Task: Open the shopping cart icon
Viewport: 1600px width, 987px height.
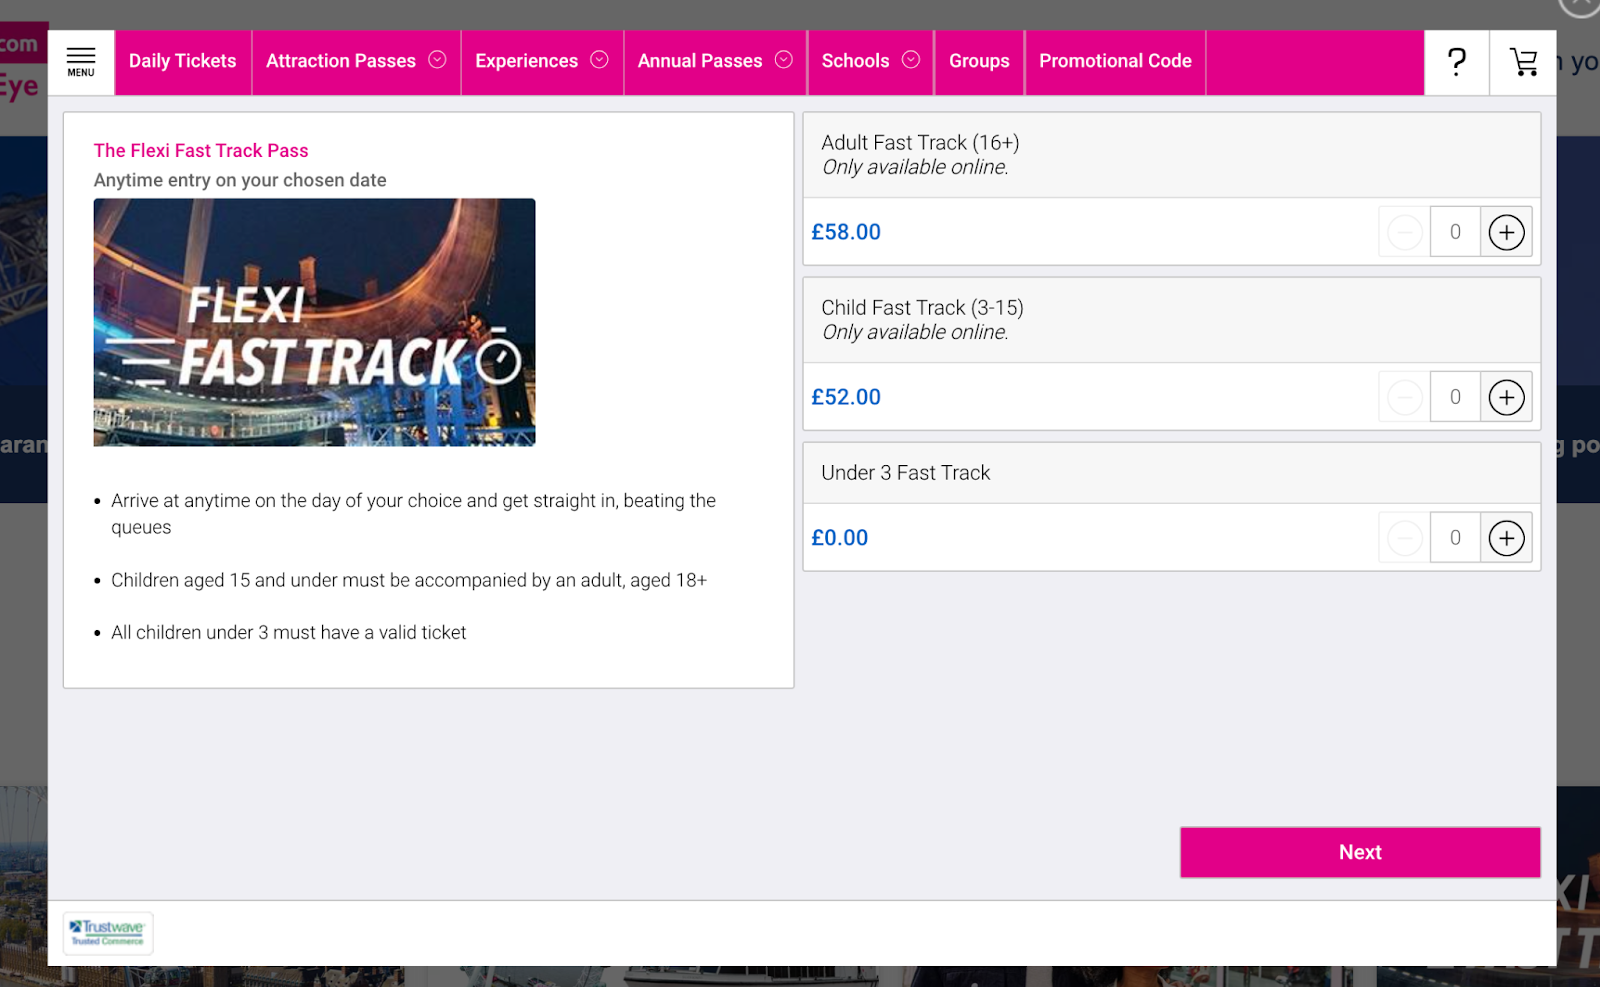Action: click(x=1523, y=62)
